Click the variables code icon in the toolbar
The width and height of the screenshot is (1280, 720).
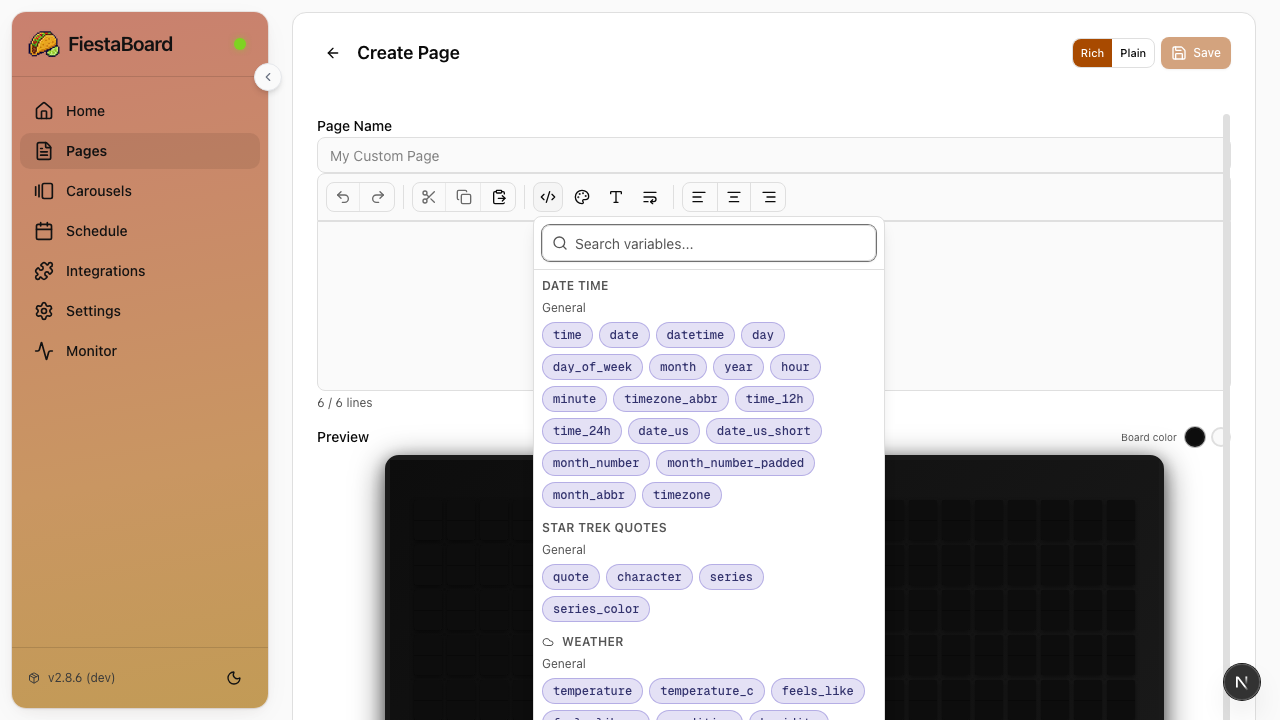coord(548,197)
